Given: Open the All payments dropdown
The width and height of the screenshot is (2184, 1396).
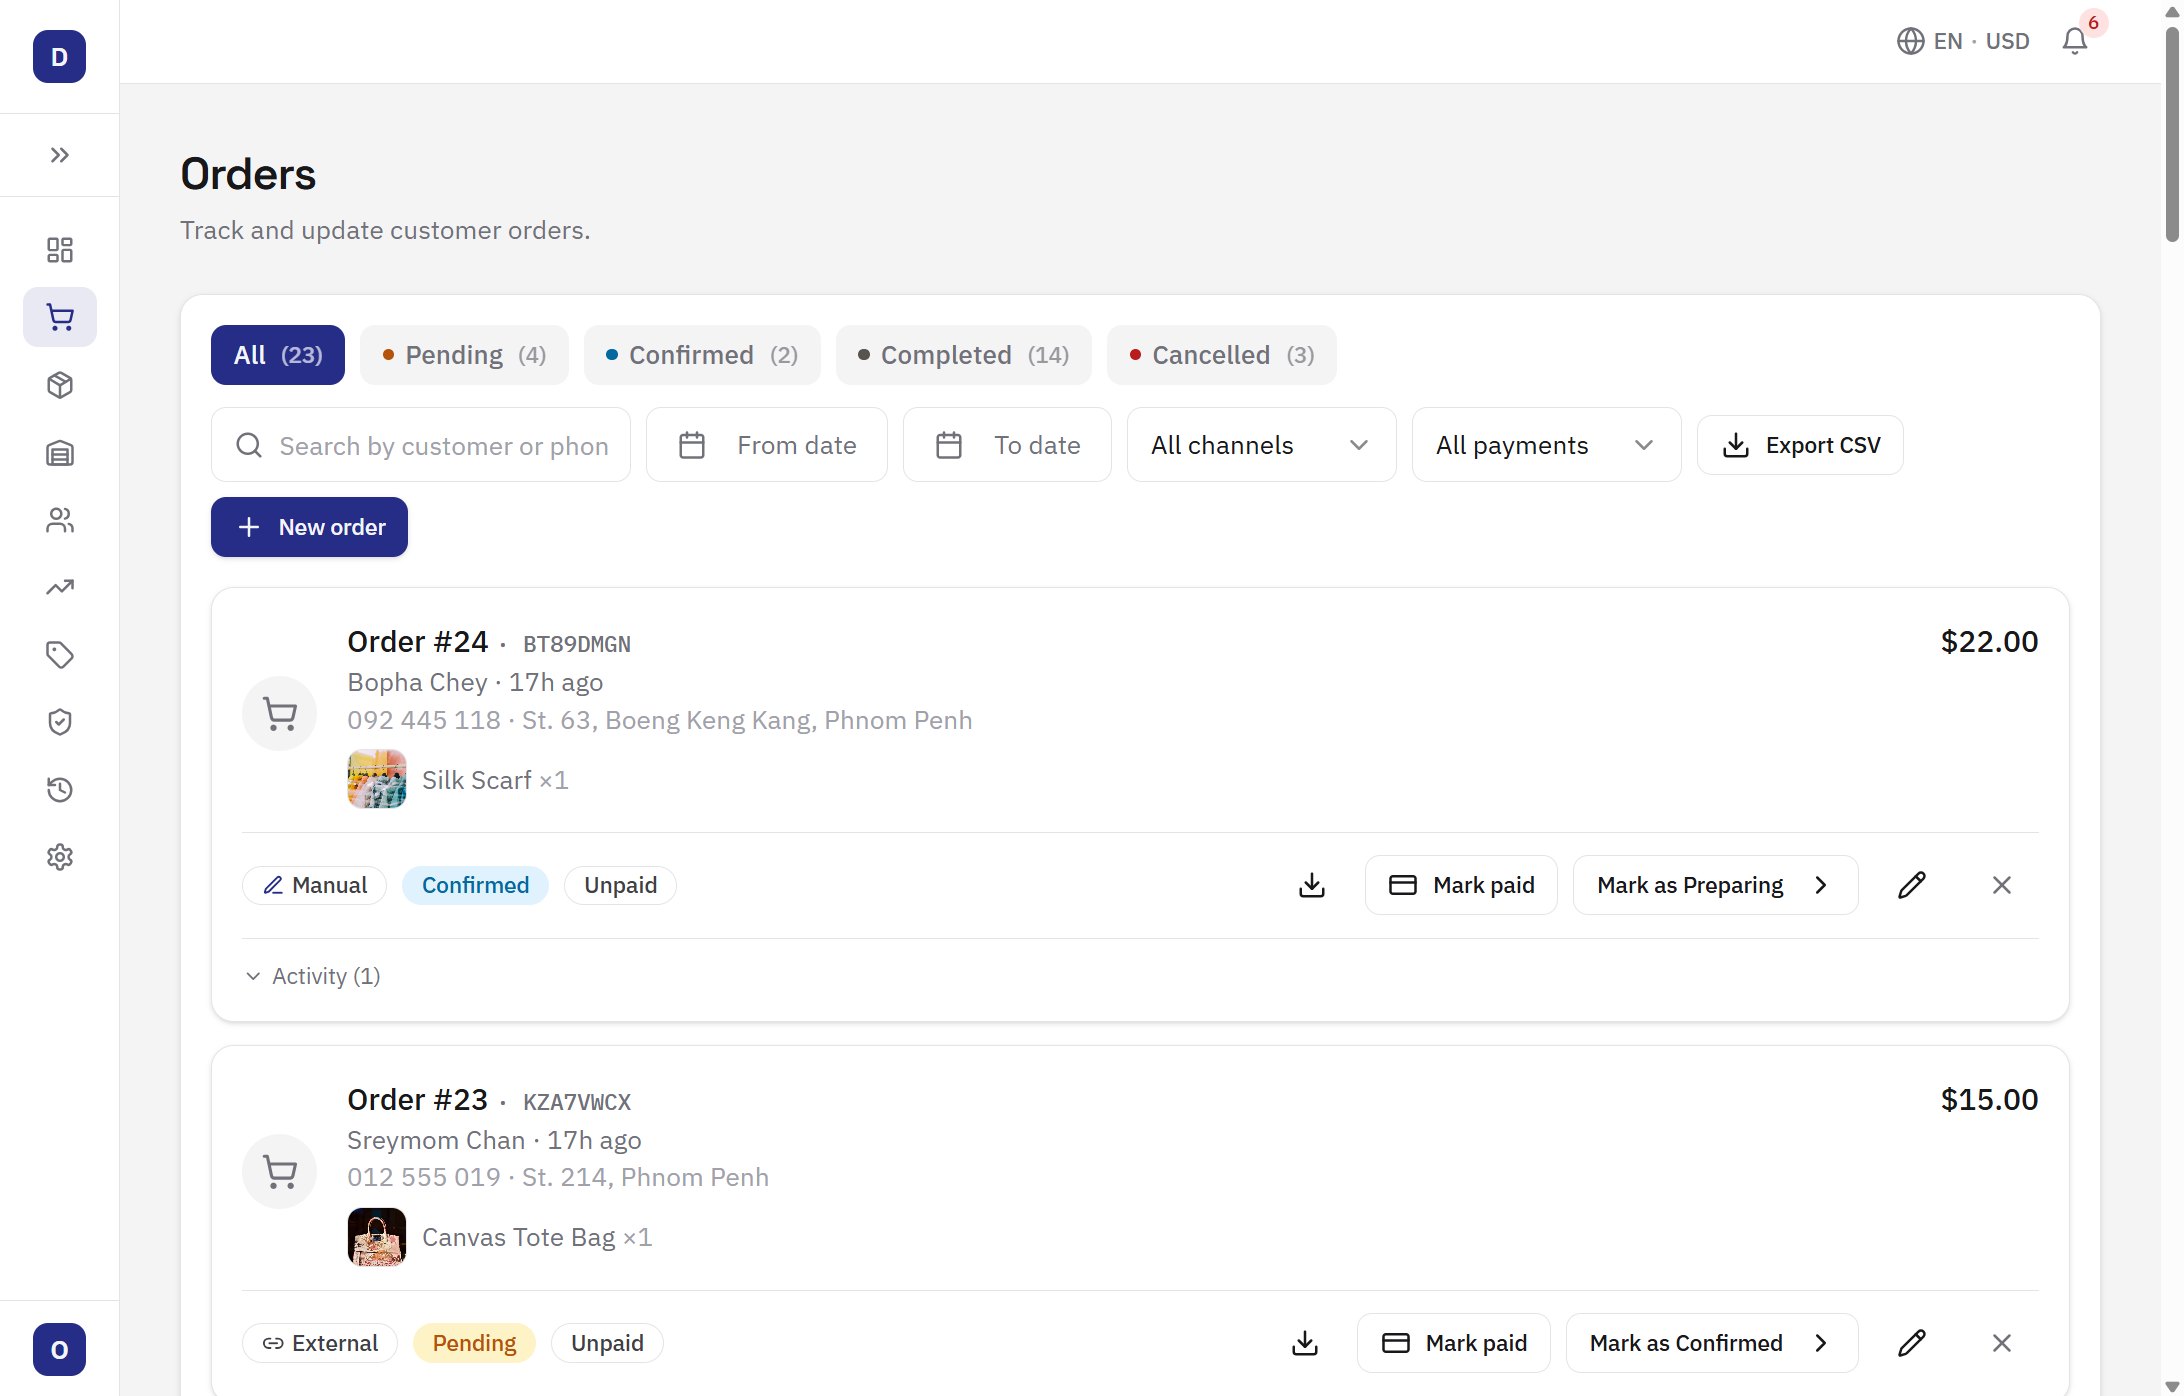Looking at the screenshot, I should pos(1547,445).
